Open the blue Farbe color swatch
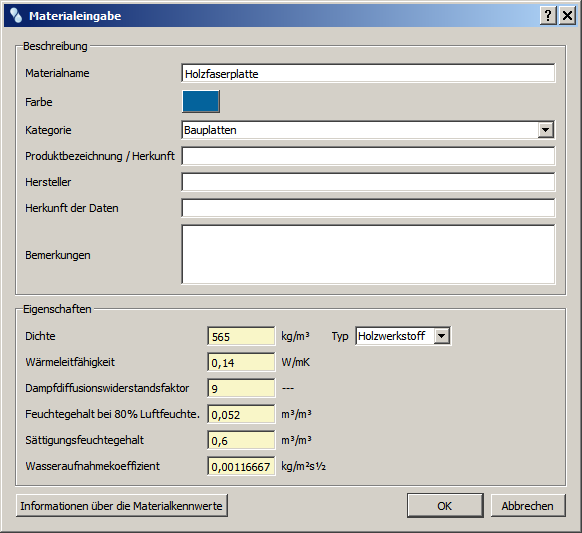 click(201, 101)
